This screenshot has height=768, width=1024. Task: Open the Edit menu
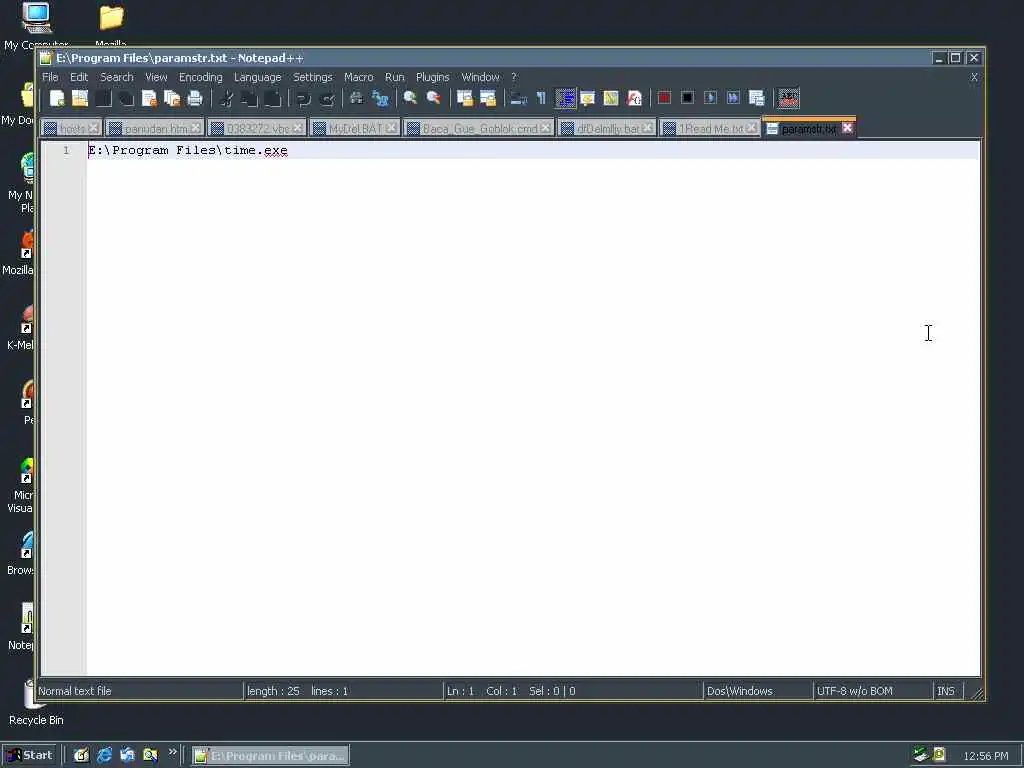(x=79, y=77)
